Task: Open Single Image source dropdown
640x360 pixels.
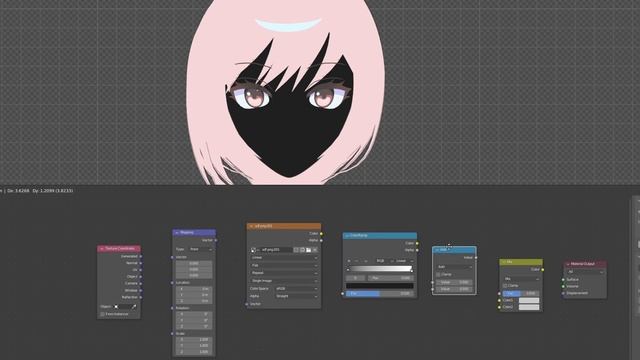Action: coord(284,281)
